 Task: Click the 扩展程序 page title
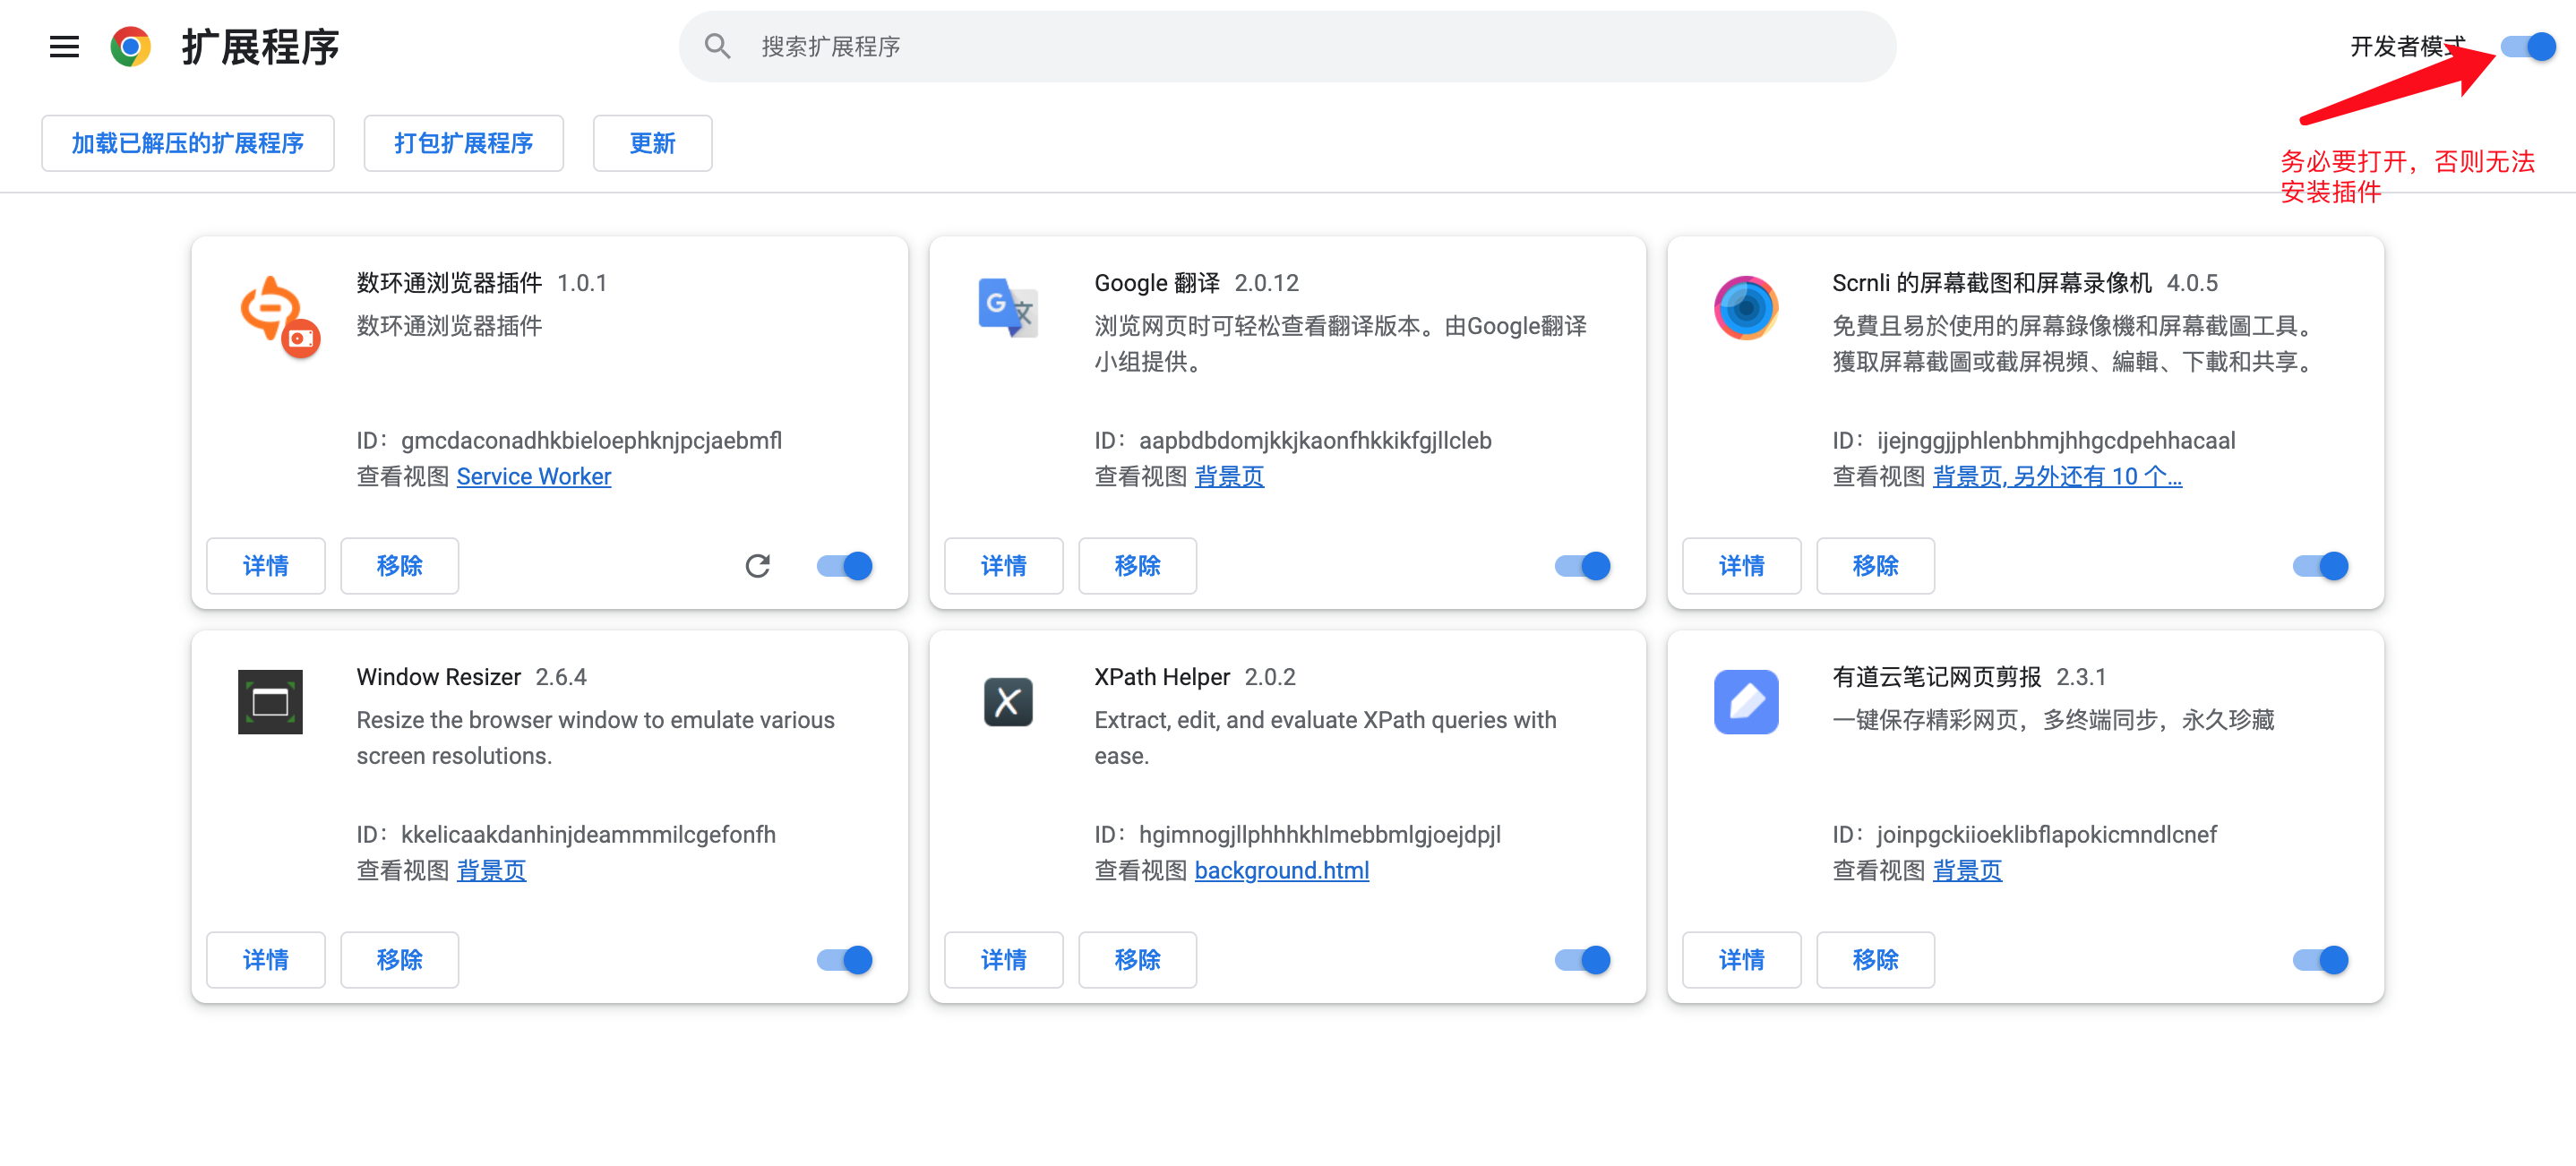(261, 46)
